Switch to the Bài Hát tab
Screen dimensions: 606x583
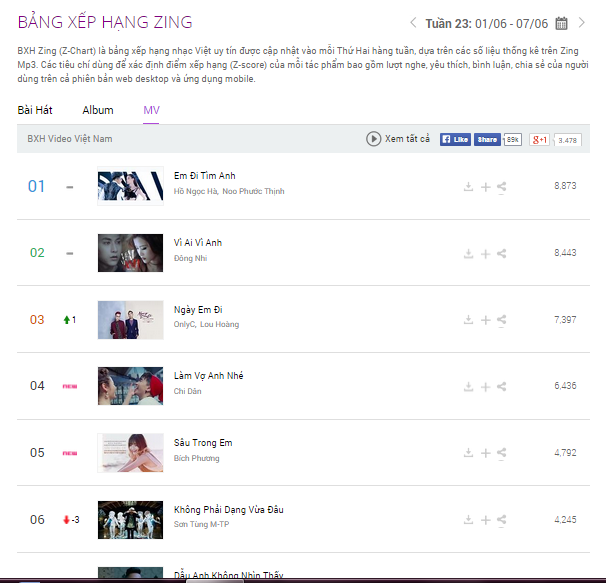pyautogui.click(x=35, y=110)
